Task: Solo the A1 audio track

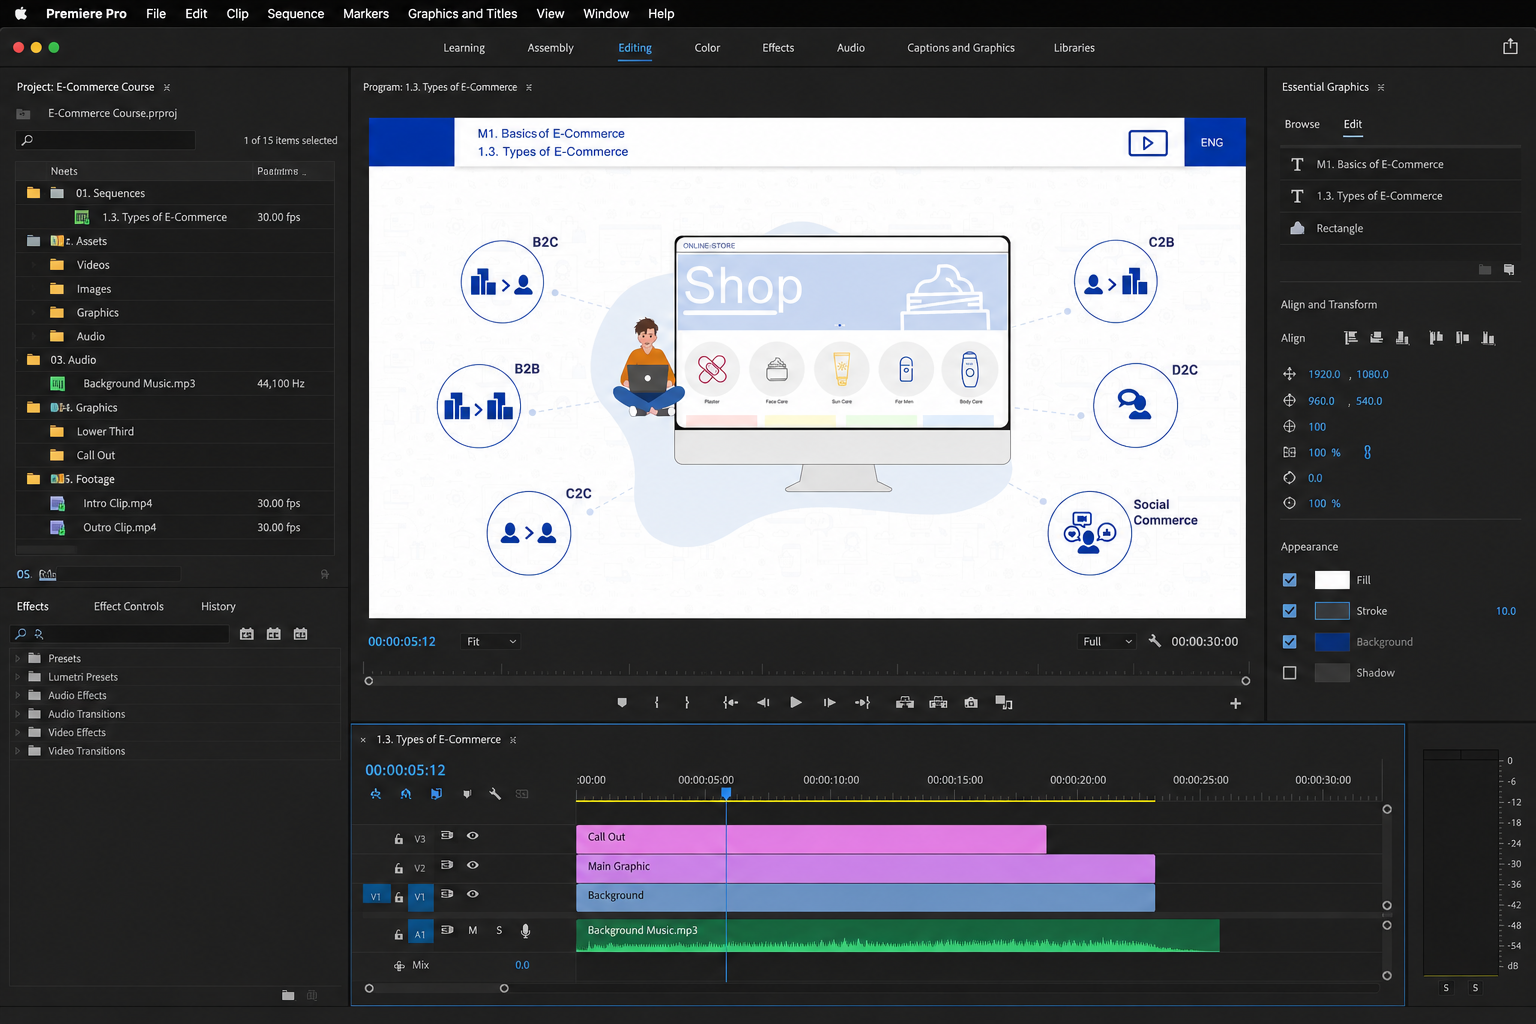Action: [x=499, y=930]
